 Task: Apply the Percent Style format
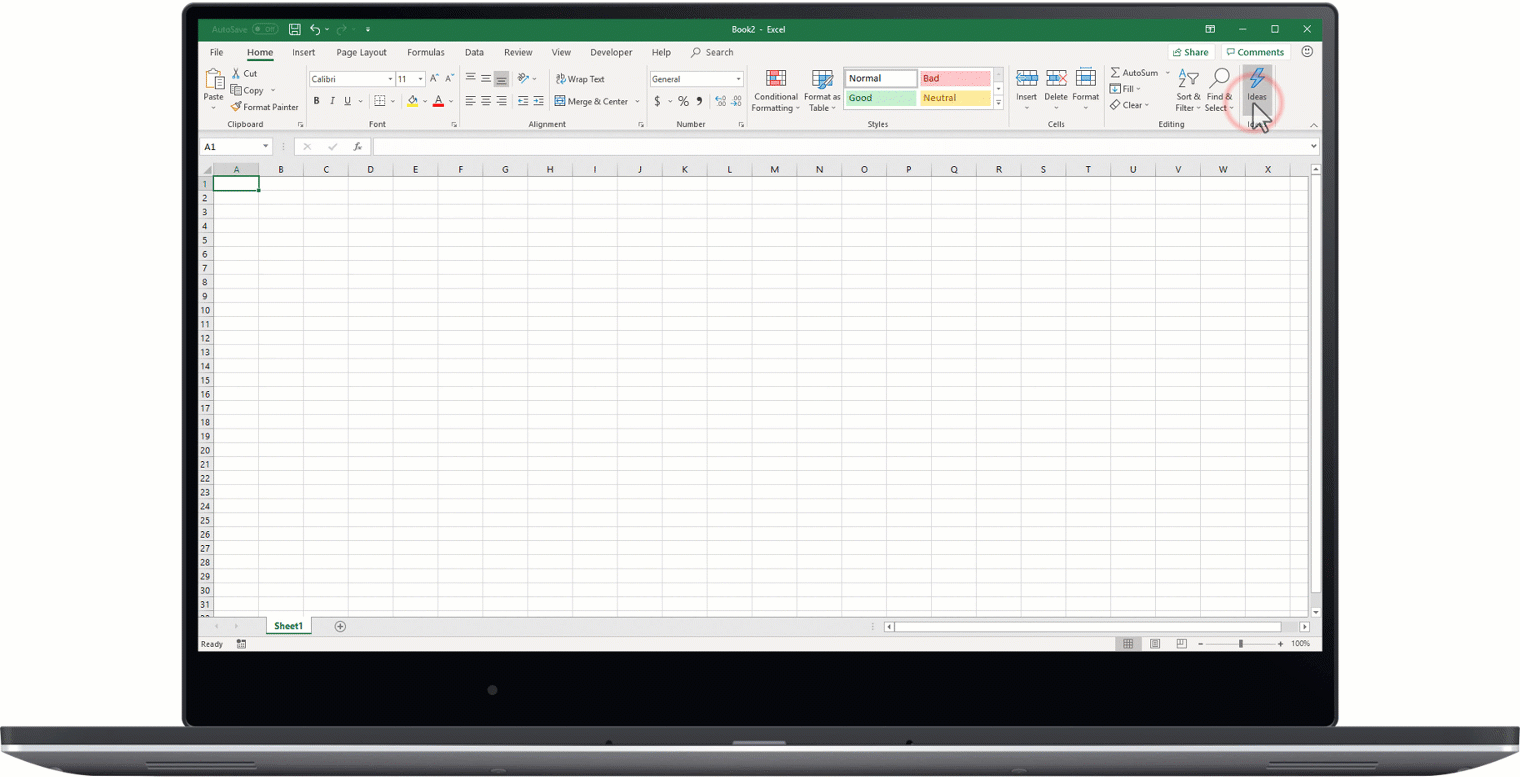coord(683,101)
